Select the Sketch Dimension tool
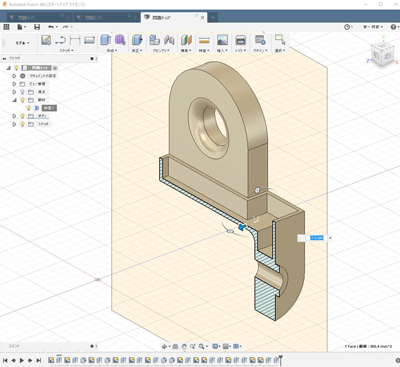The width and height of the screenshot is (400, 367). [75, 40]
